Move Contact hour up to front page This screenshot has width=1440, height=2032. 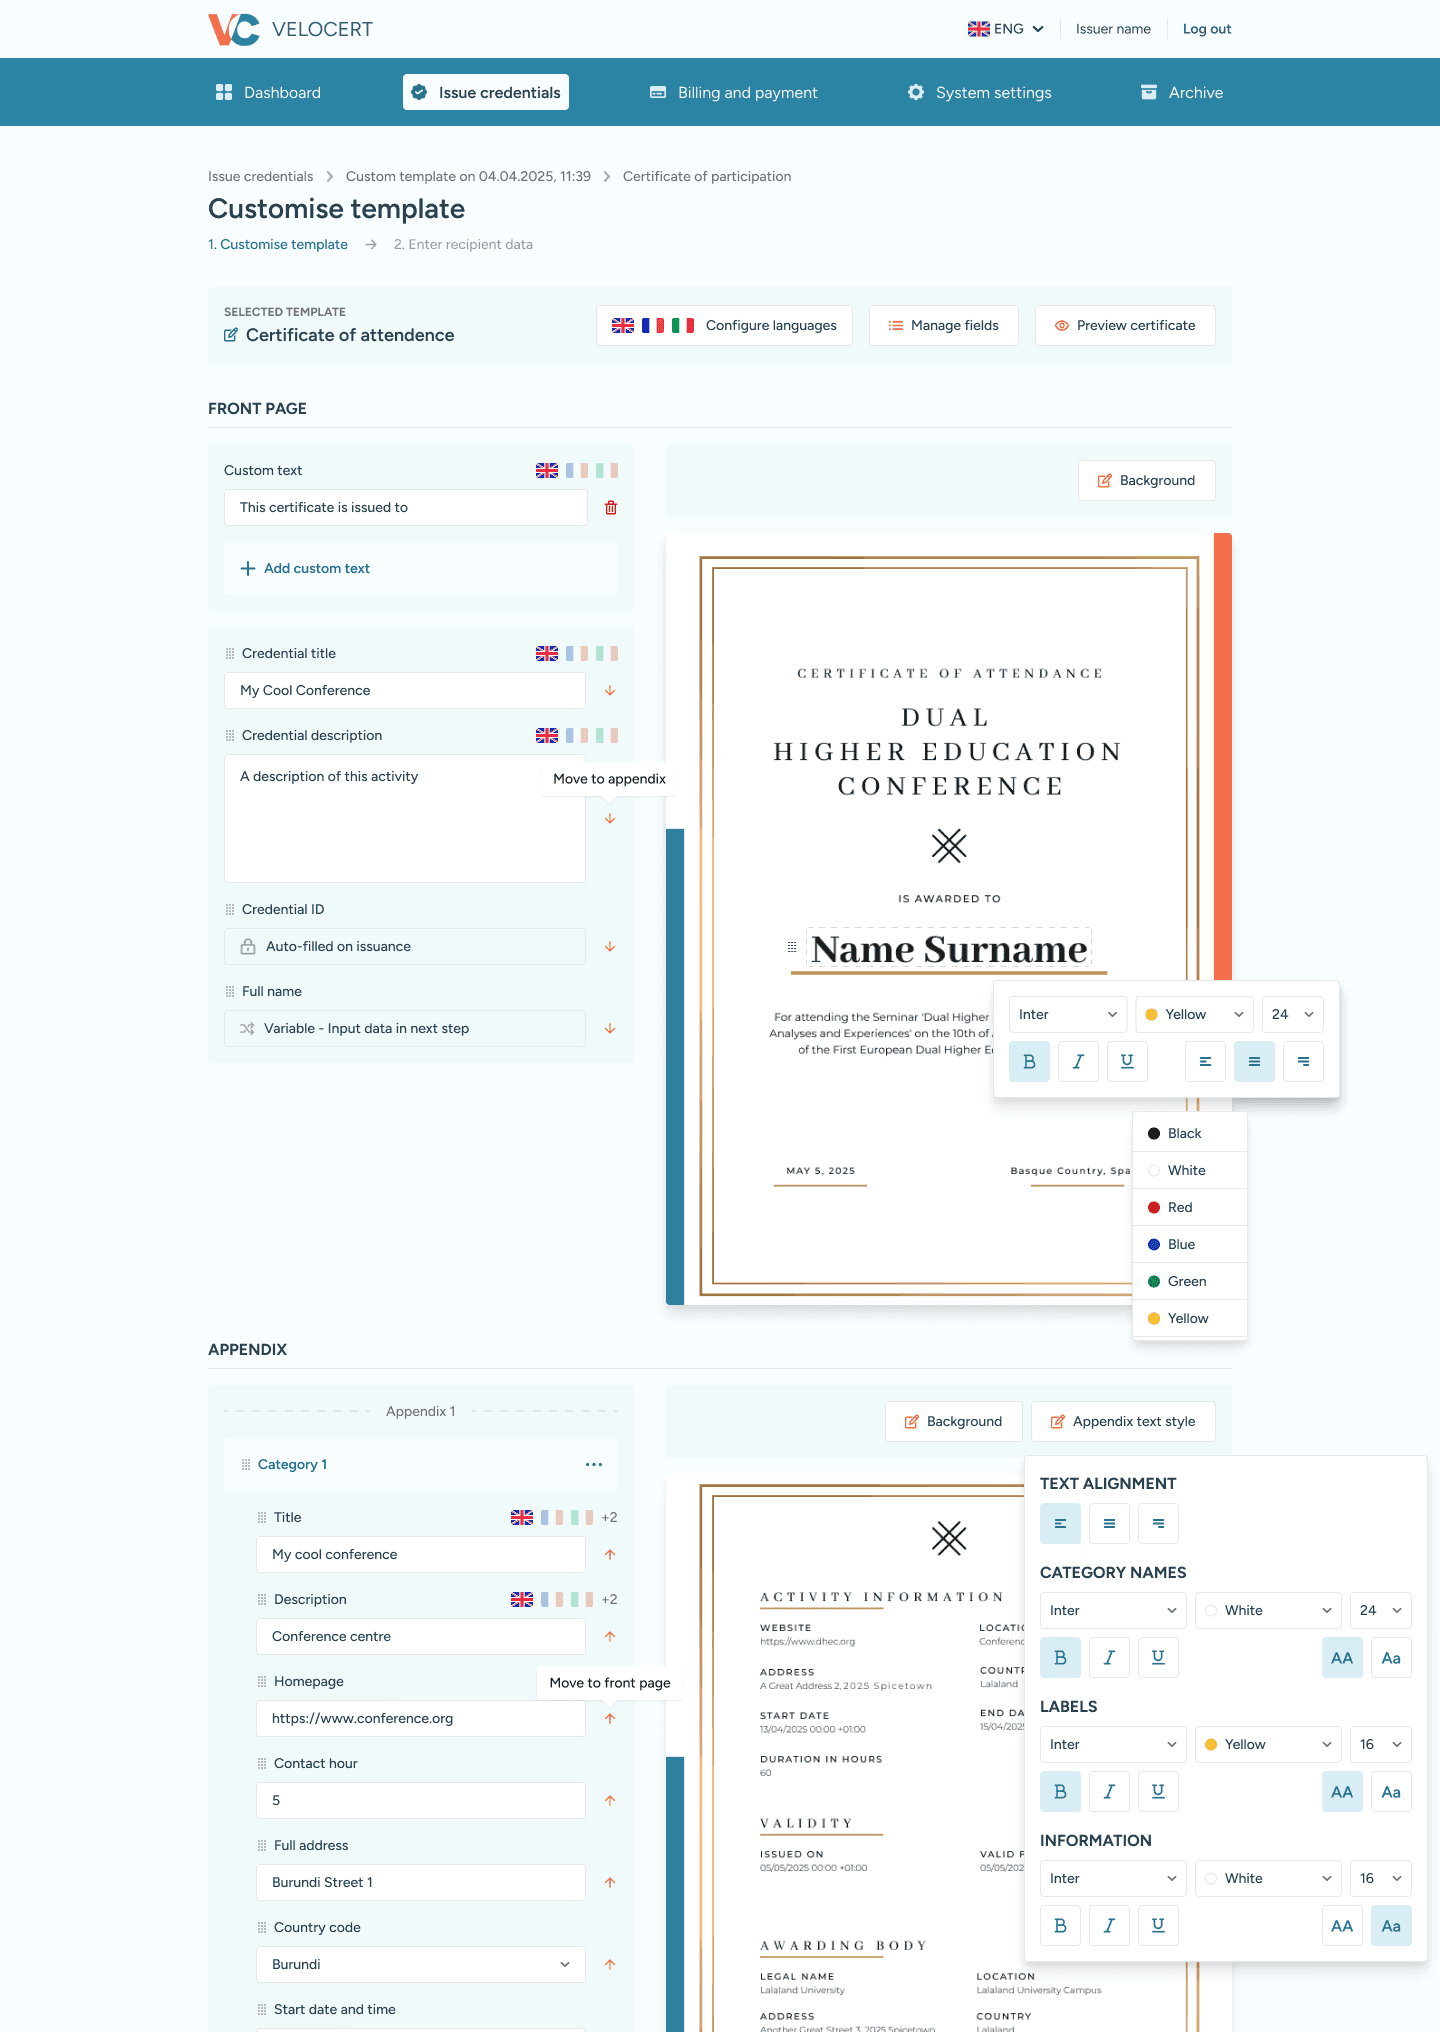click(610, 1801)
